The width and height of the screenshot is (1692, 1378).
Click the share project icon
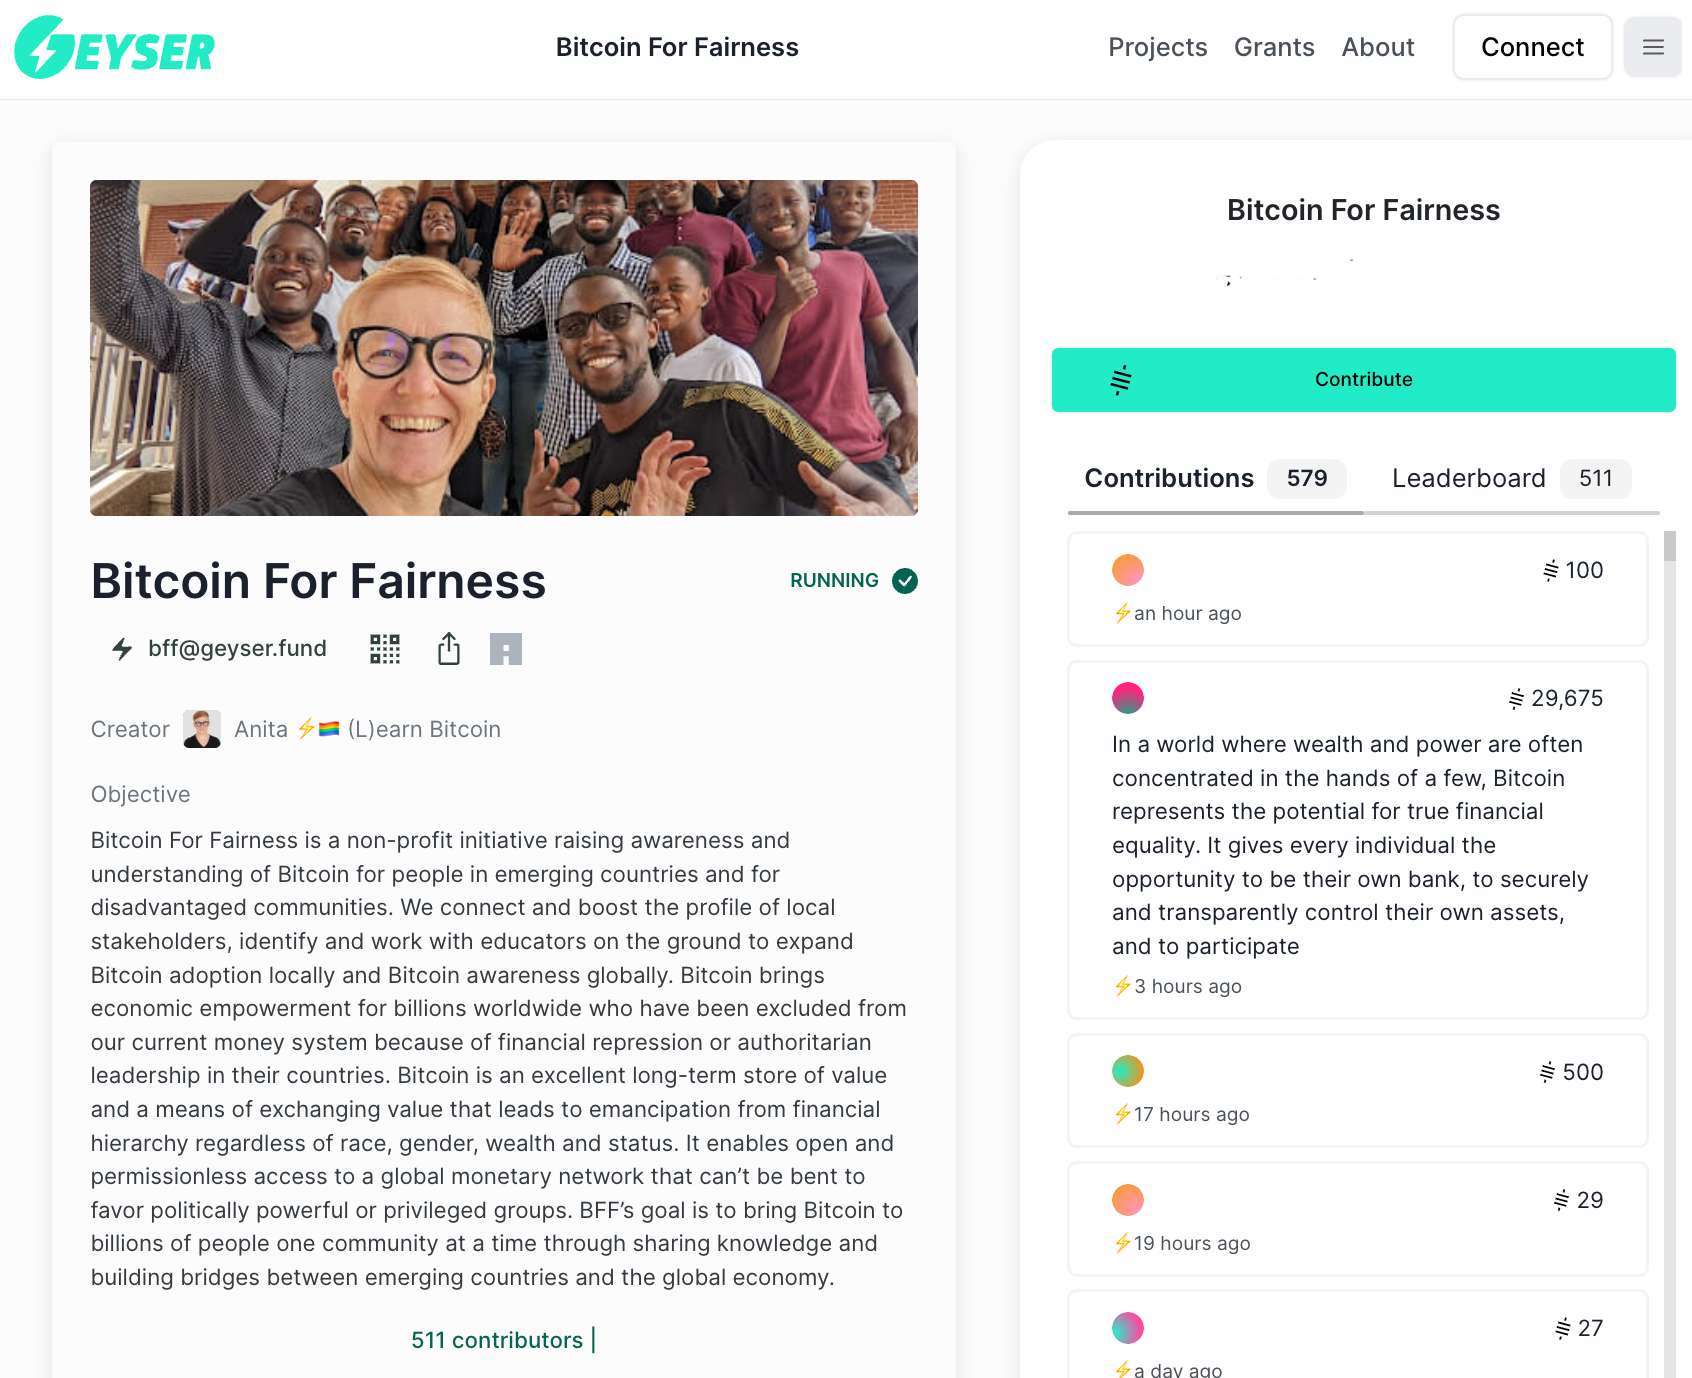(x=449, y=649)
